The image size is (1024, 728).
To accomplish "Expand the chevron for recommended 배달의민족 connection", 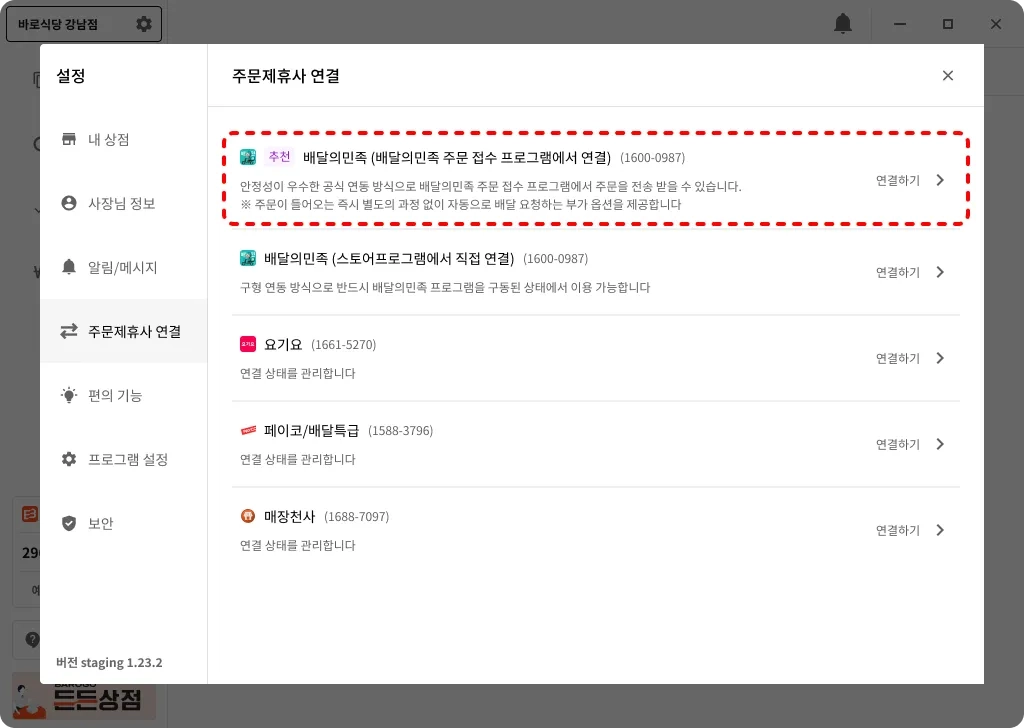I will 940,180.
